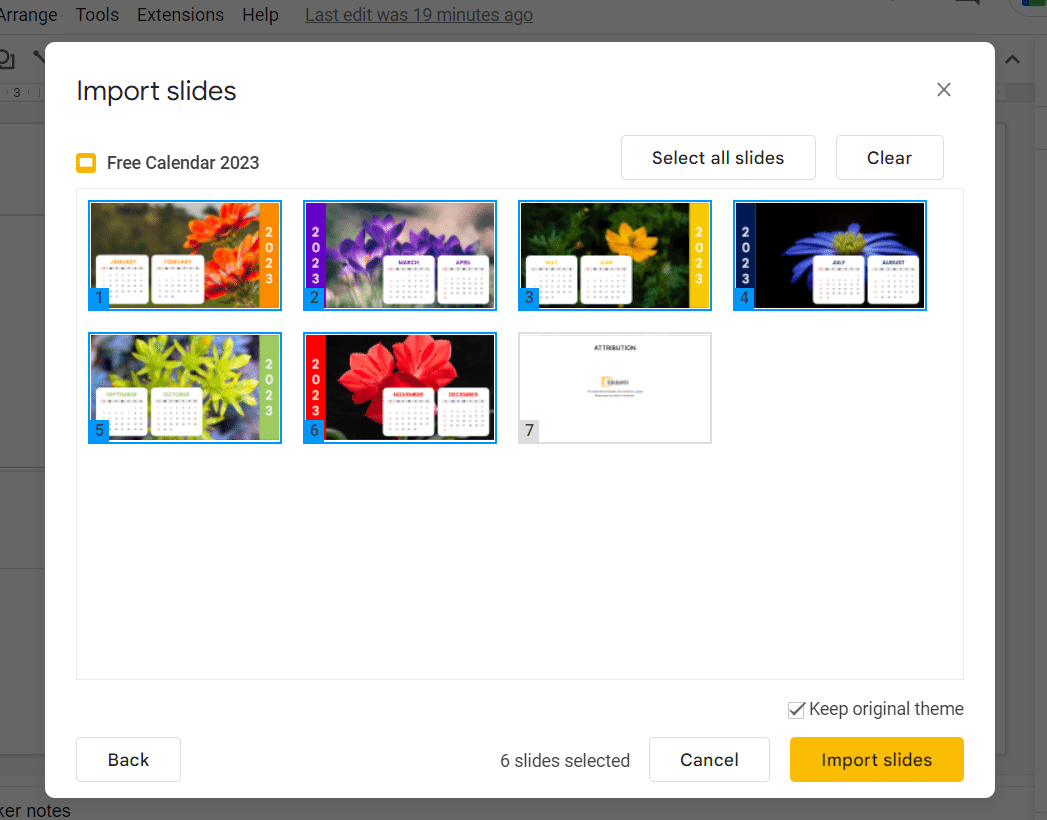Screen dimensions: 1047x820
Task: Click the Select all slides button
Action: click(718, 158)
